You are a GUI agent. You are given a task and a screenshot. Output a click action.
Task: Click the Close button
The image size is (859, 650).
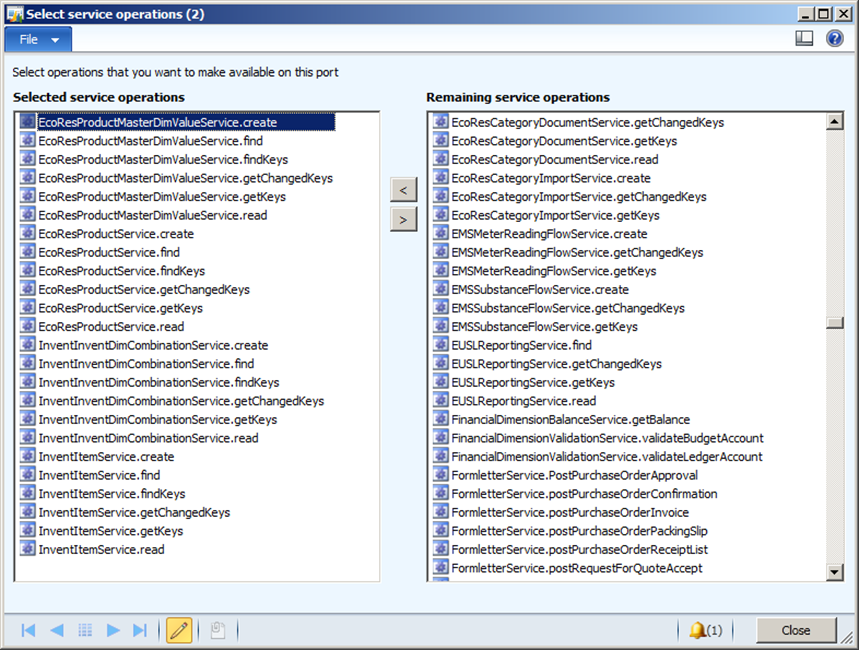pos(796,630)
